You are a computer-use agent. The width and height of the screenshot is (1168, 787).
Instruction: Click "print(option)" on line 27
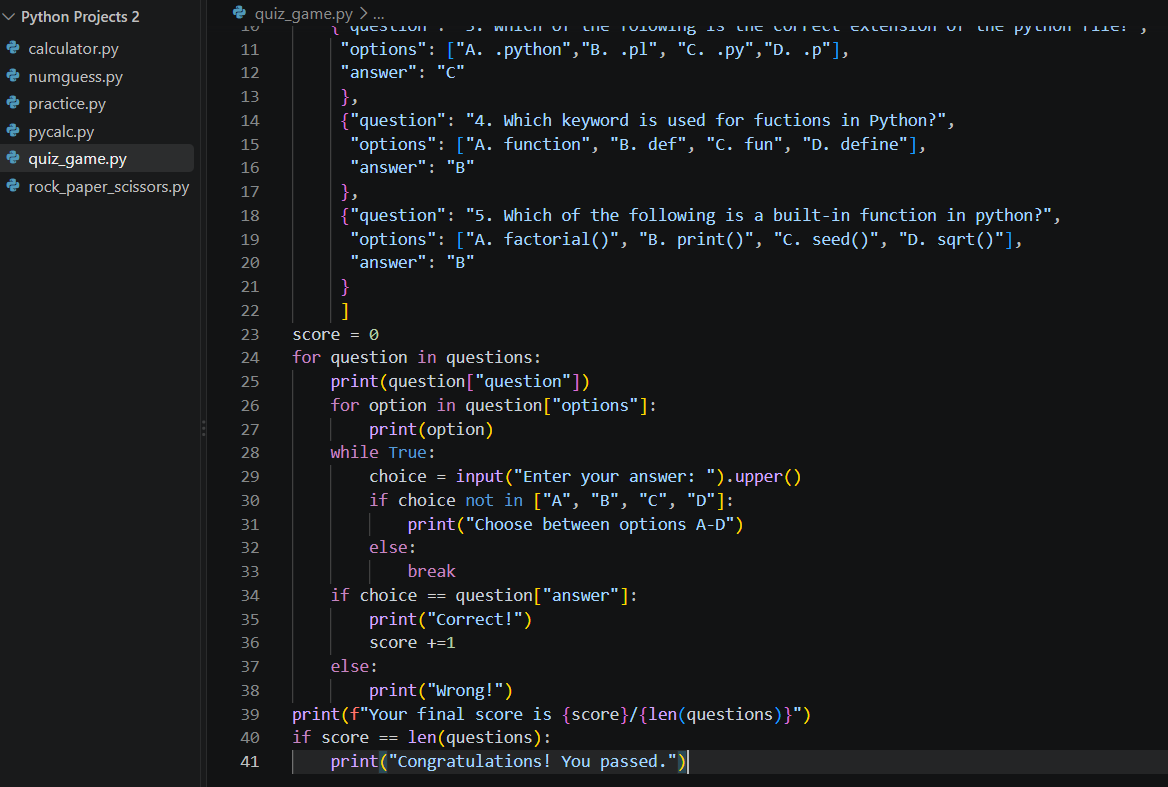(x=431, y=430)
